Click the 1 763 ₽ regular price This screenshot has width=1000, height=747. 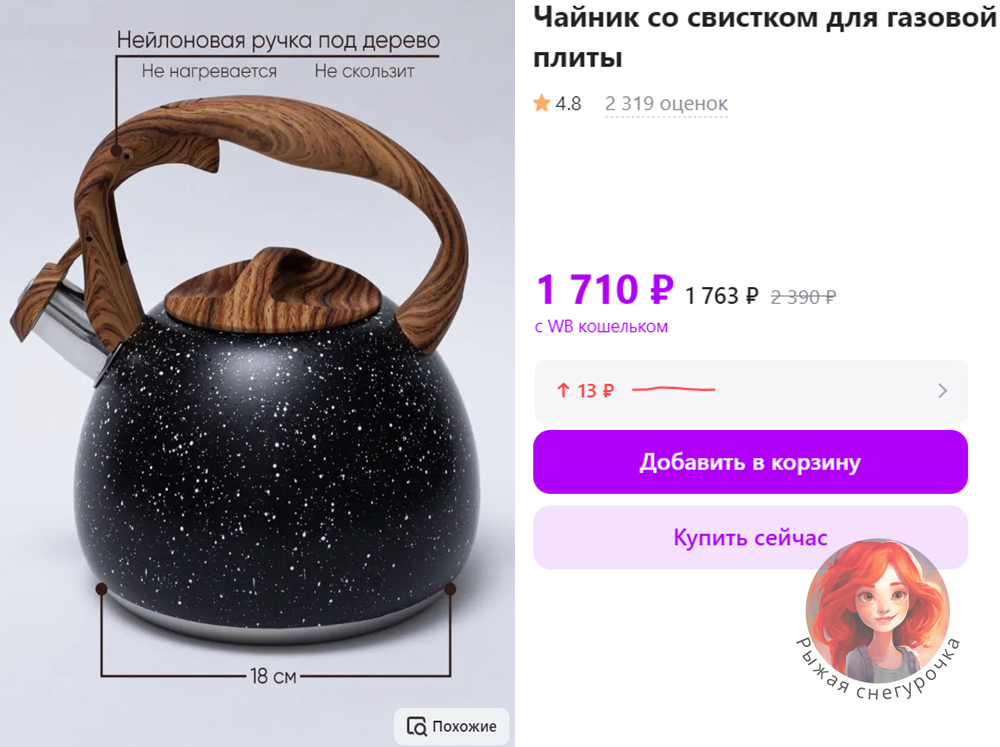[721, 296]
